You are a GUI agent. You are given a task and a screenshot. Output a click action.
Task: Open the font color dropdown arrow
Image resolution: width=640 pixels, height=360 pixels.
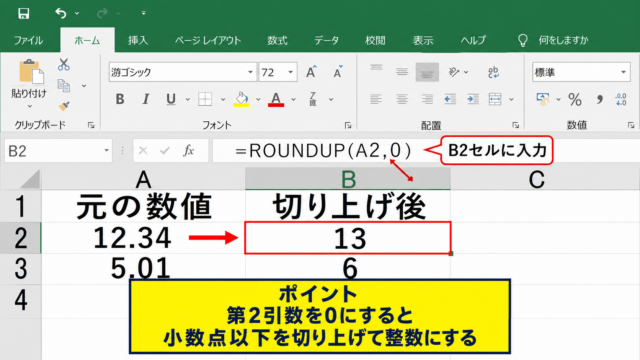(293, 99)
